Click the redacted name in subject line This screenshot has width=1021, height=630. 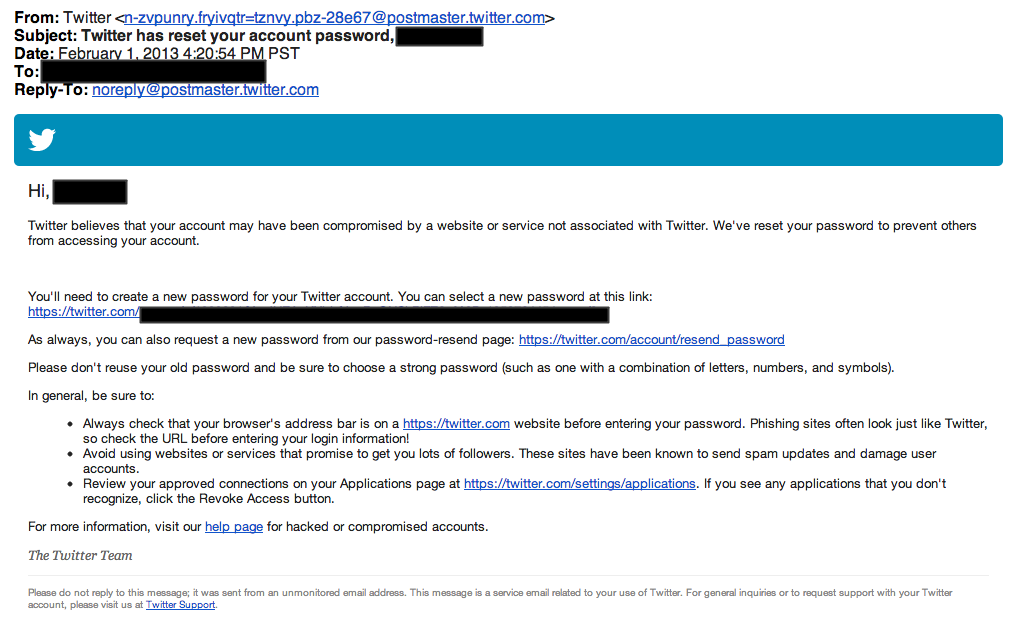click(x=439, y=37)
